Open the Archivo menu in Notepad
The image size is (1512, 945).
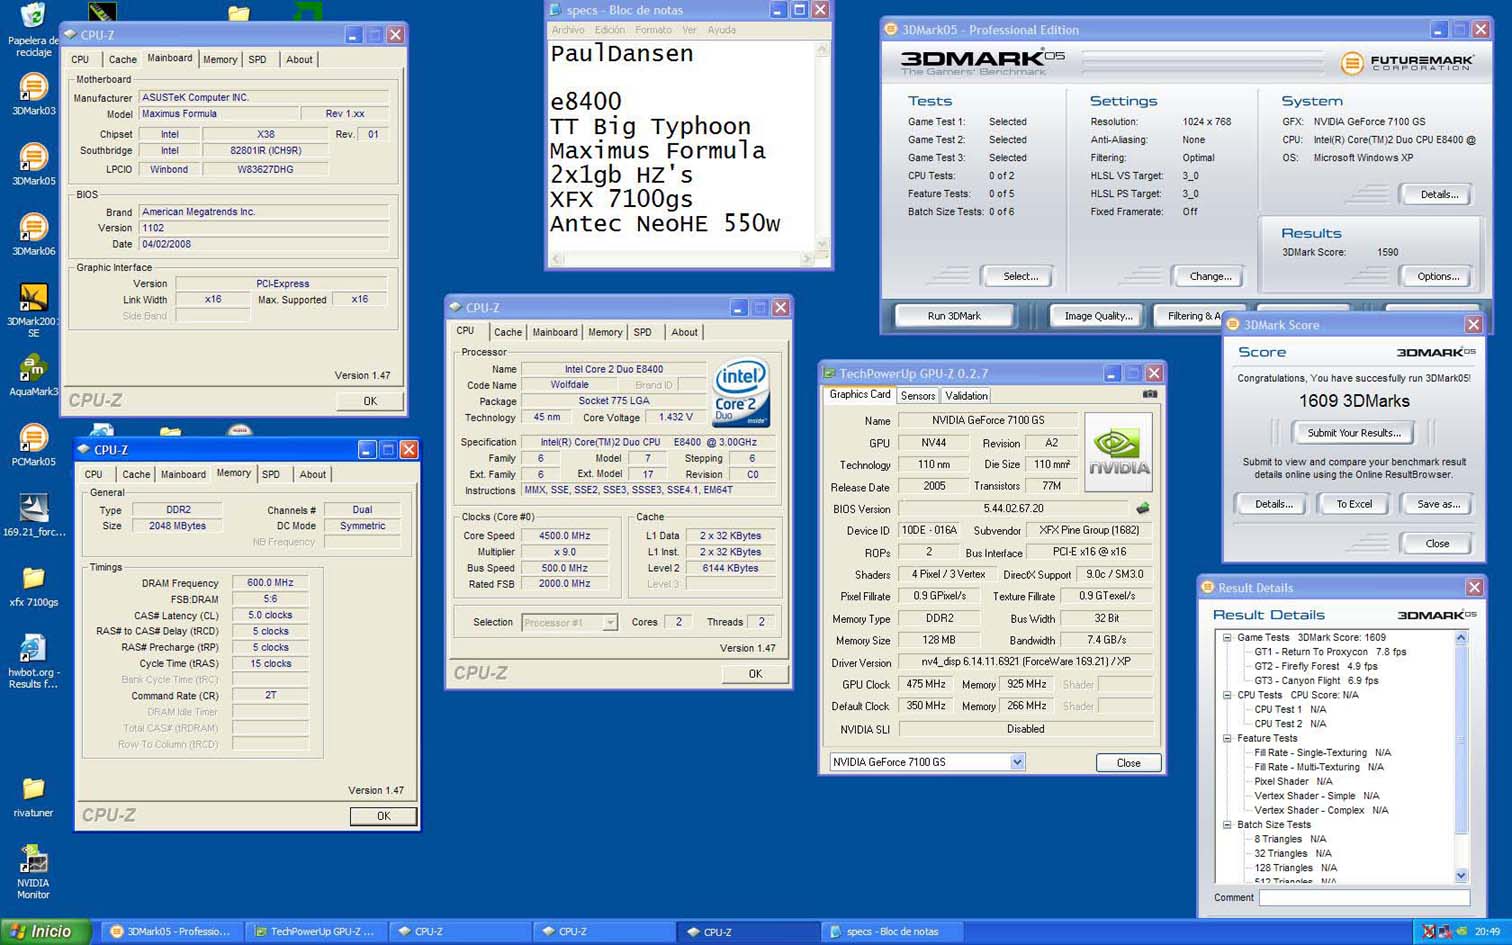[568, 30]
